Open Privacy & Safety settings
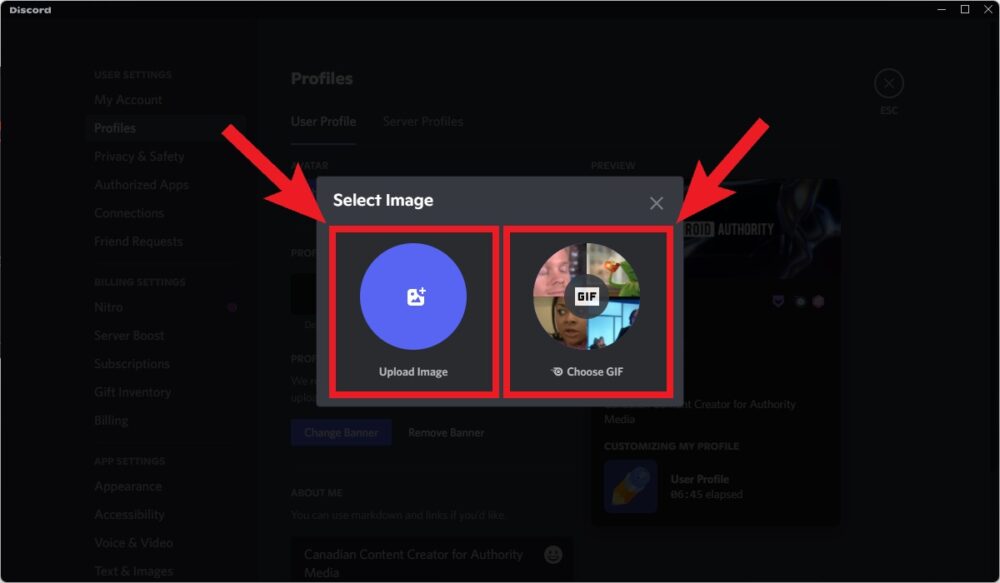Viewport: 1000px width, 583px height. pos(139,156)
